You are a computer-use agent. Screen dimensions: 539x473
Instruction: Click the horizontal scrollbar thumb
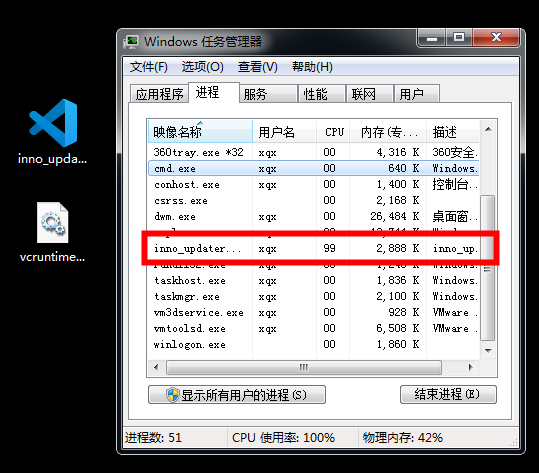pos(304,367)
